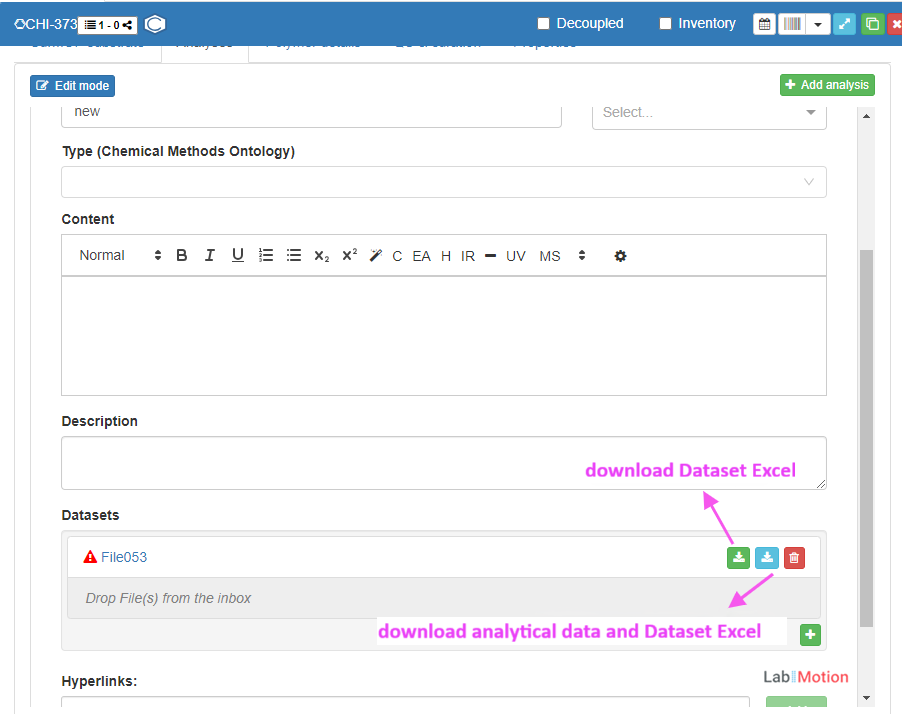
Task: Enable the Decoupled checkbox
Action: [x=544, y=23]
